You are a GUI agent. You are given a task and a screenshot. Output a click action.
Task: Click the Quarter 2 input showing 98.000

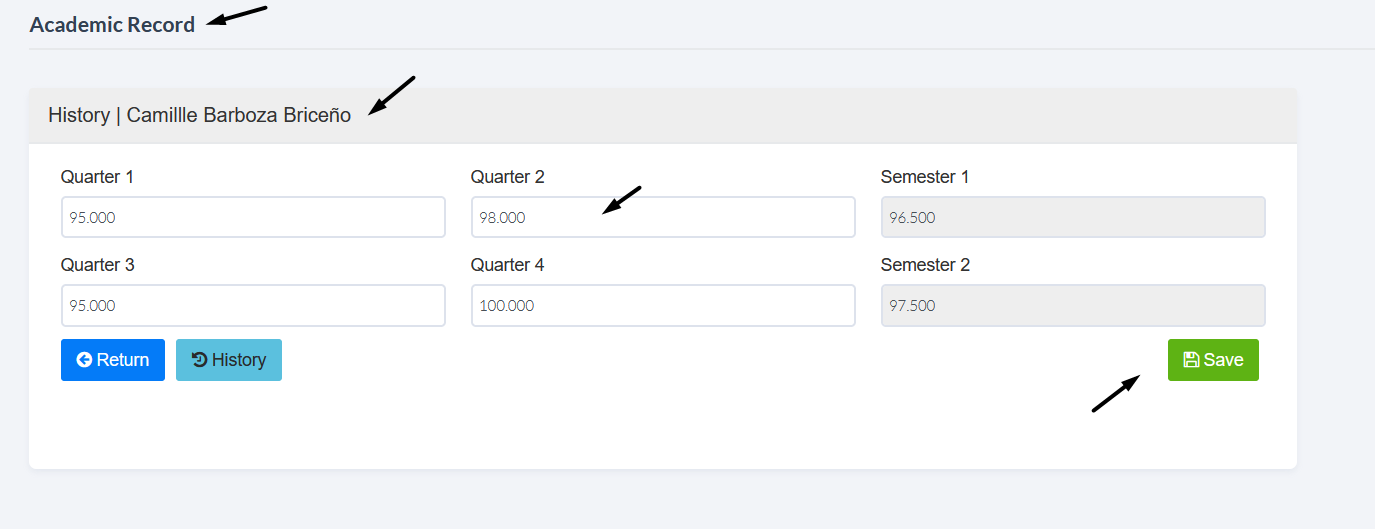663,217
